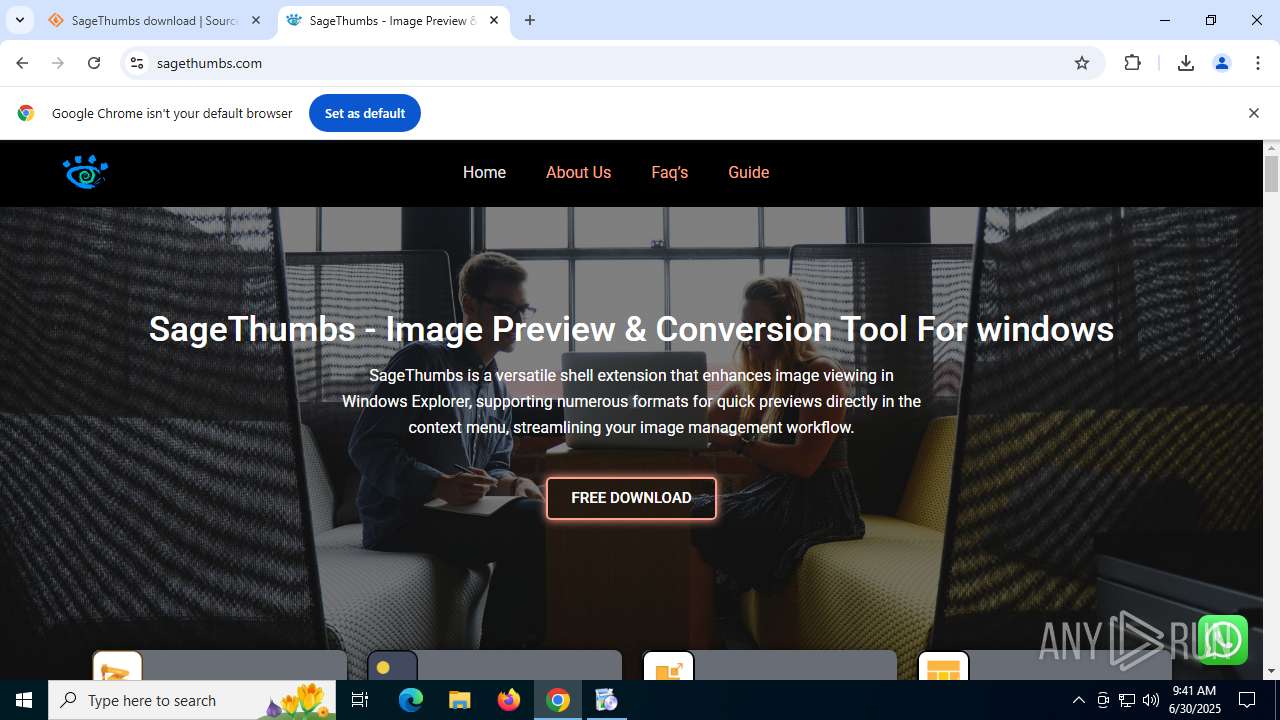Open a new browser tab
This screenshot has width=1280, height=720.
coord(530,20)
